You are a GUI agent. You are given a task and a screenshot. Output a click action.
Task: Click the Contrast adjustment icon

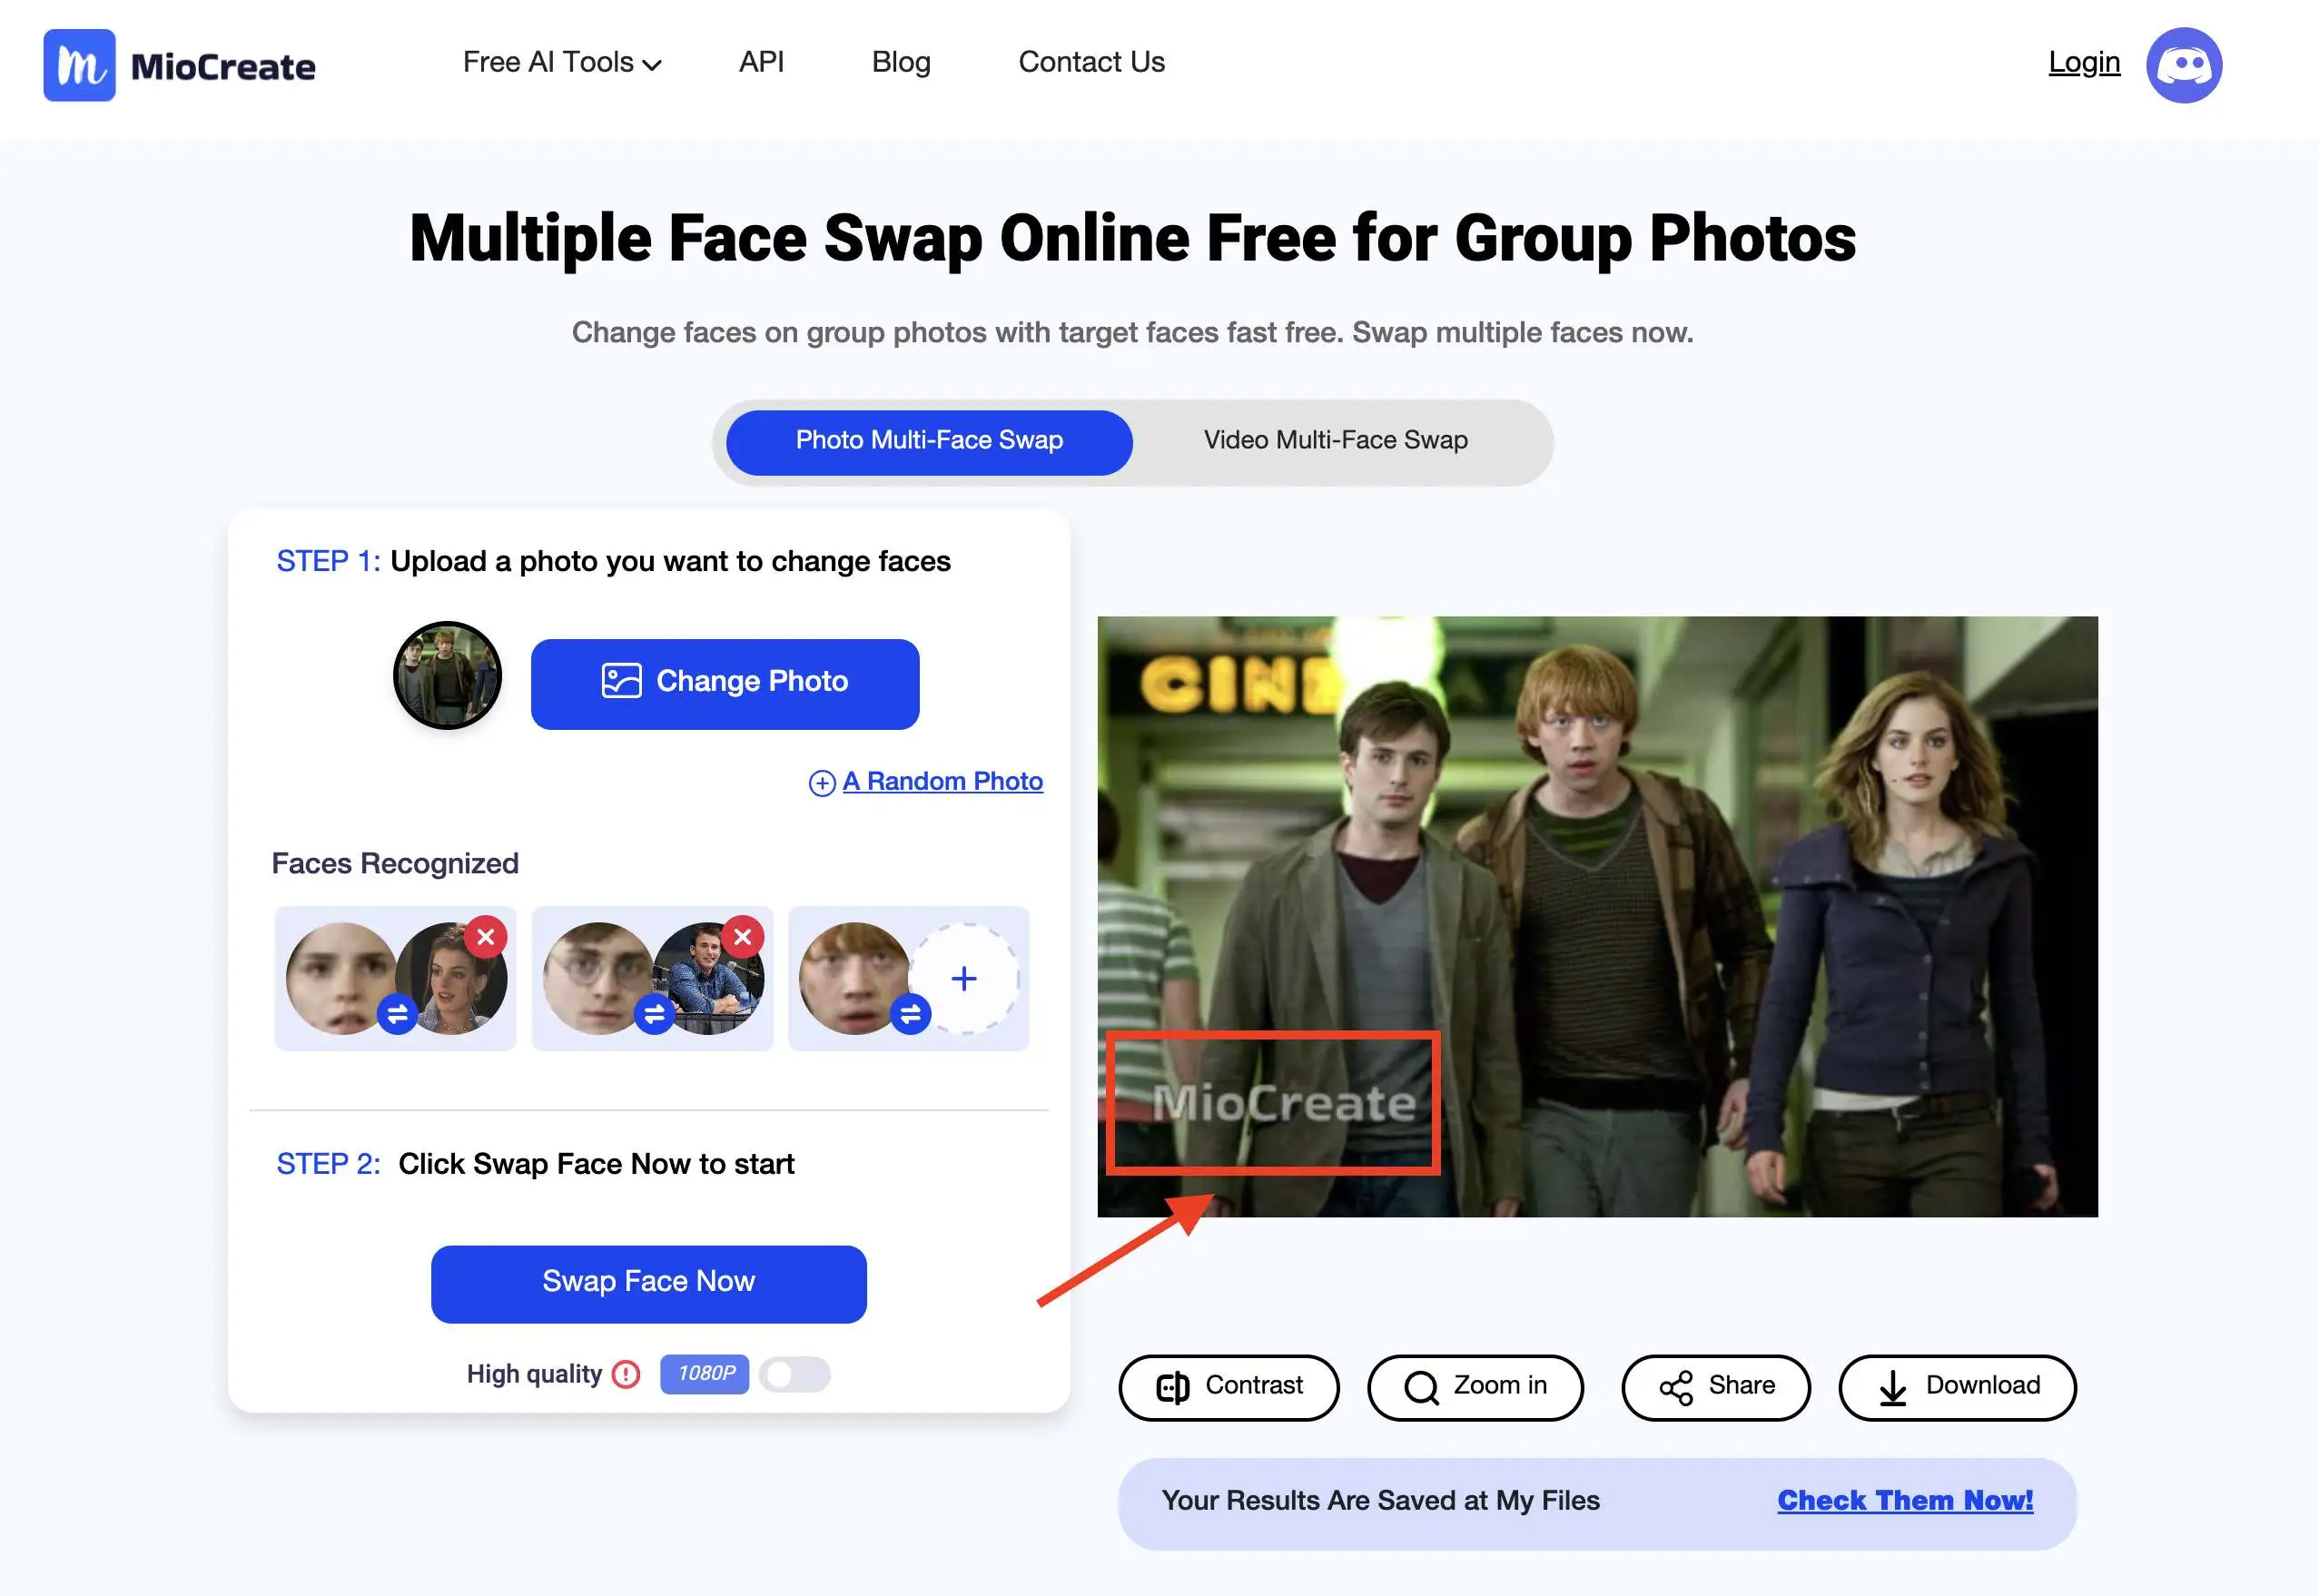point(1169,1386)
